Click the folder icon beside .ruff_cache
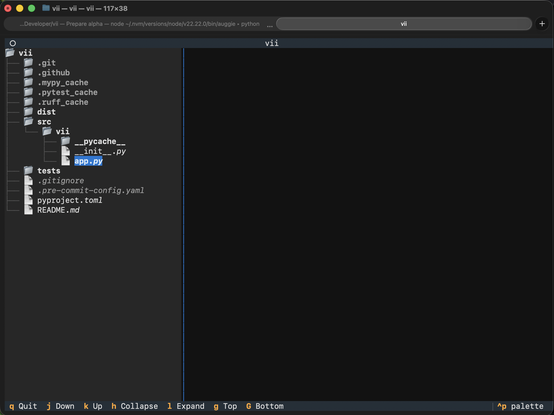This screenshot has width=554, height=415. [29, 102]
